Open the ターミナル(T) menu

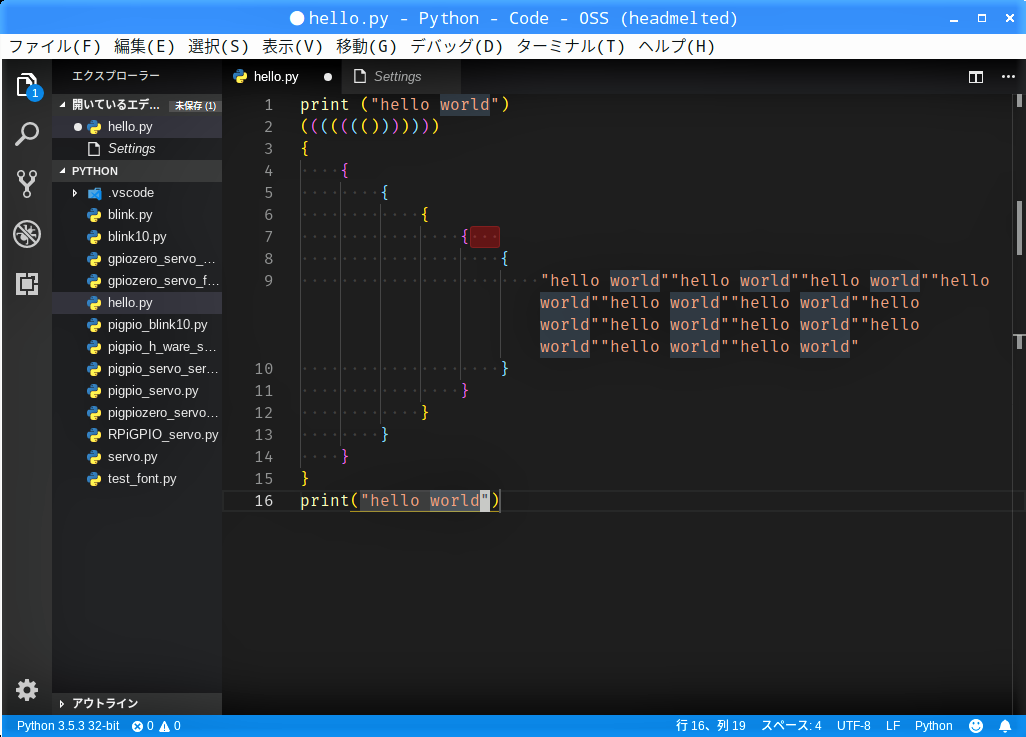click(571, 46)
